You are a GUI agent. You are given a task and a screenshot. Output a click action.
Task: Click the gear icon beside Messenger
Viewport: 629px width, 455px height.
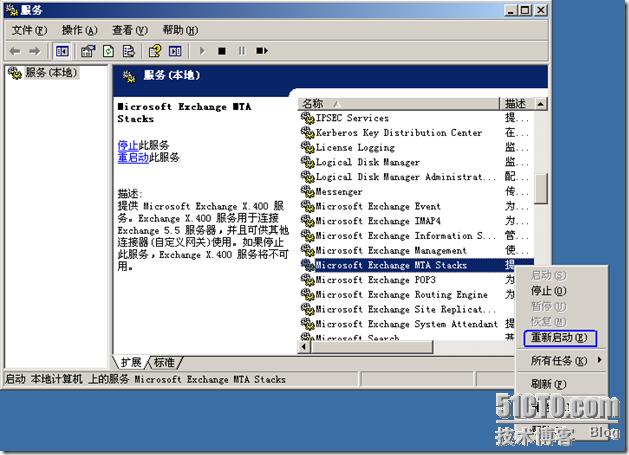pos(307,191)
